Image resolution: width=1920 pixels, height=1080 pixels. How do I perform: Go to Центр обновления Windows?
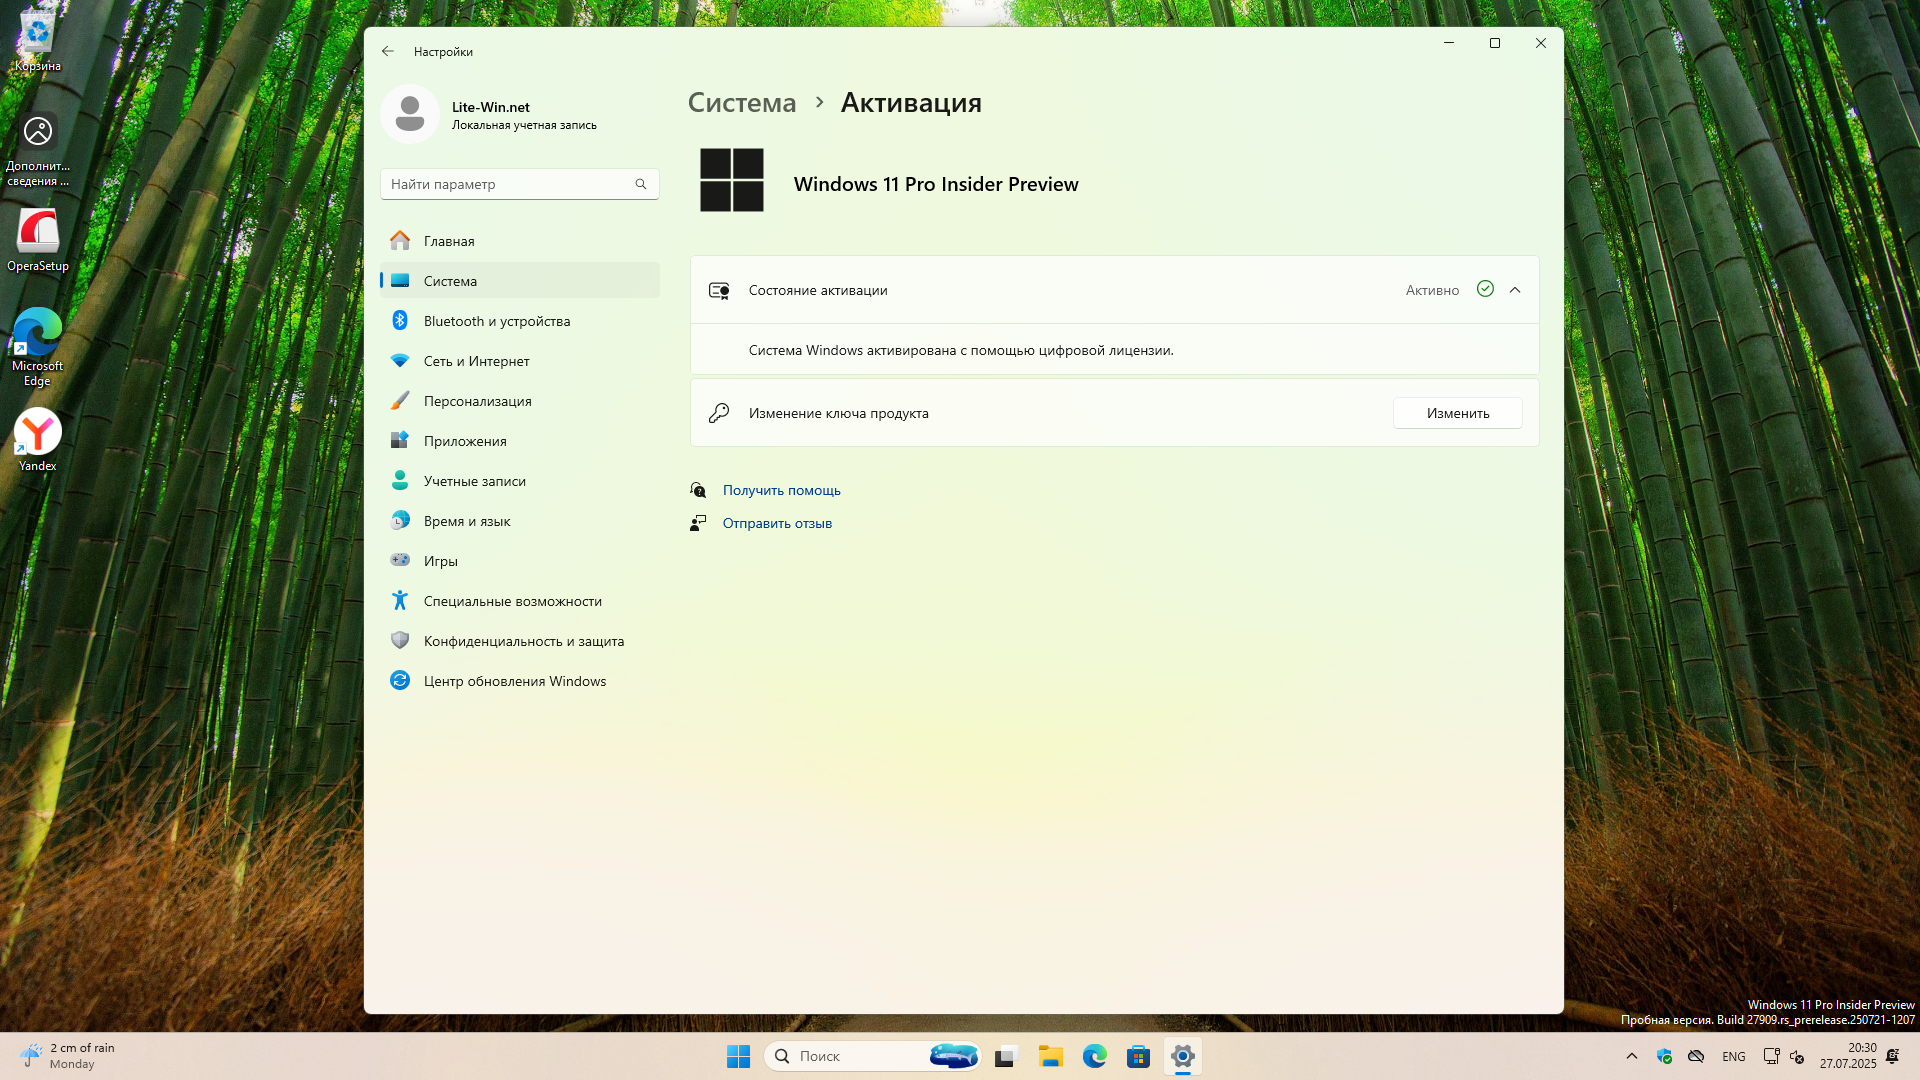[514, 681]
